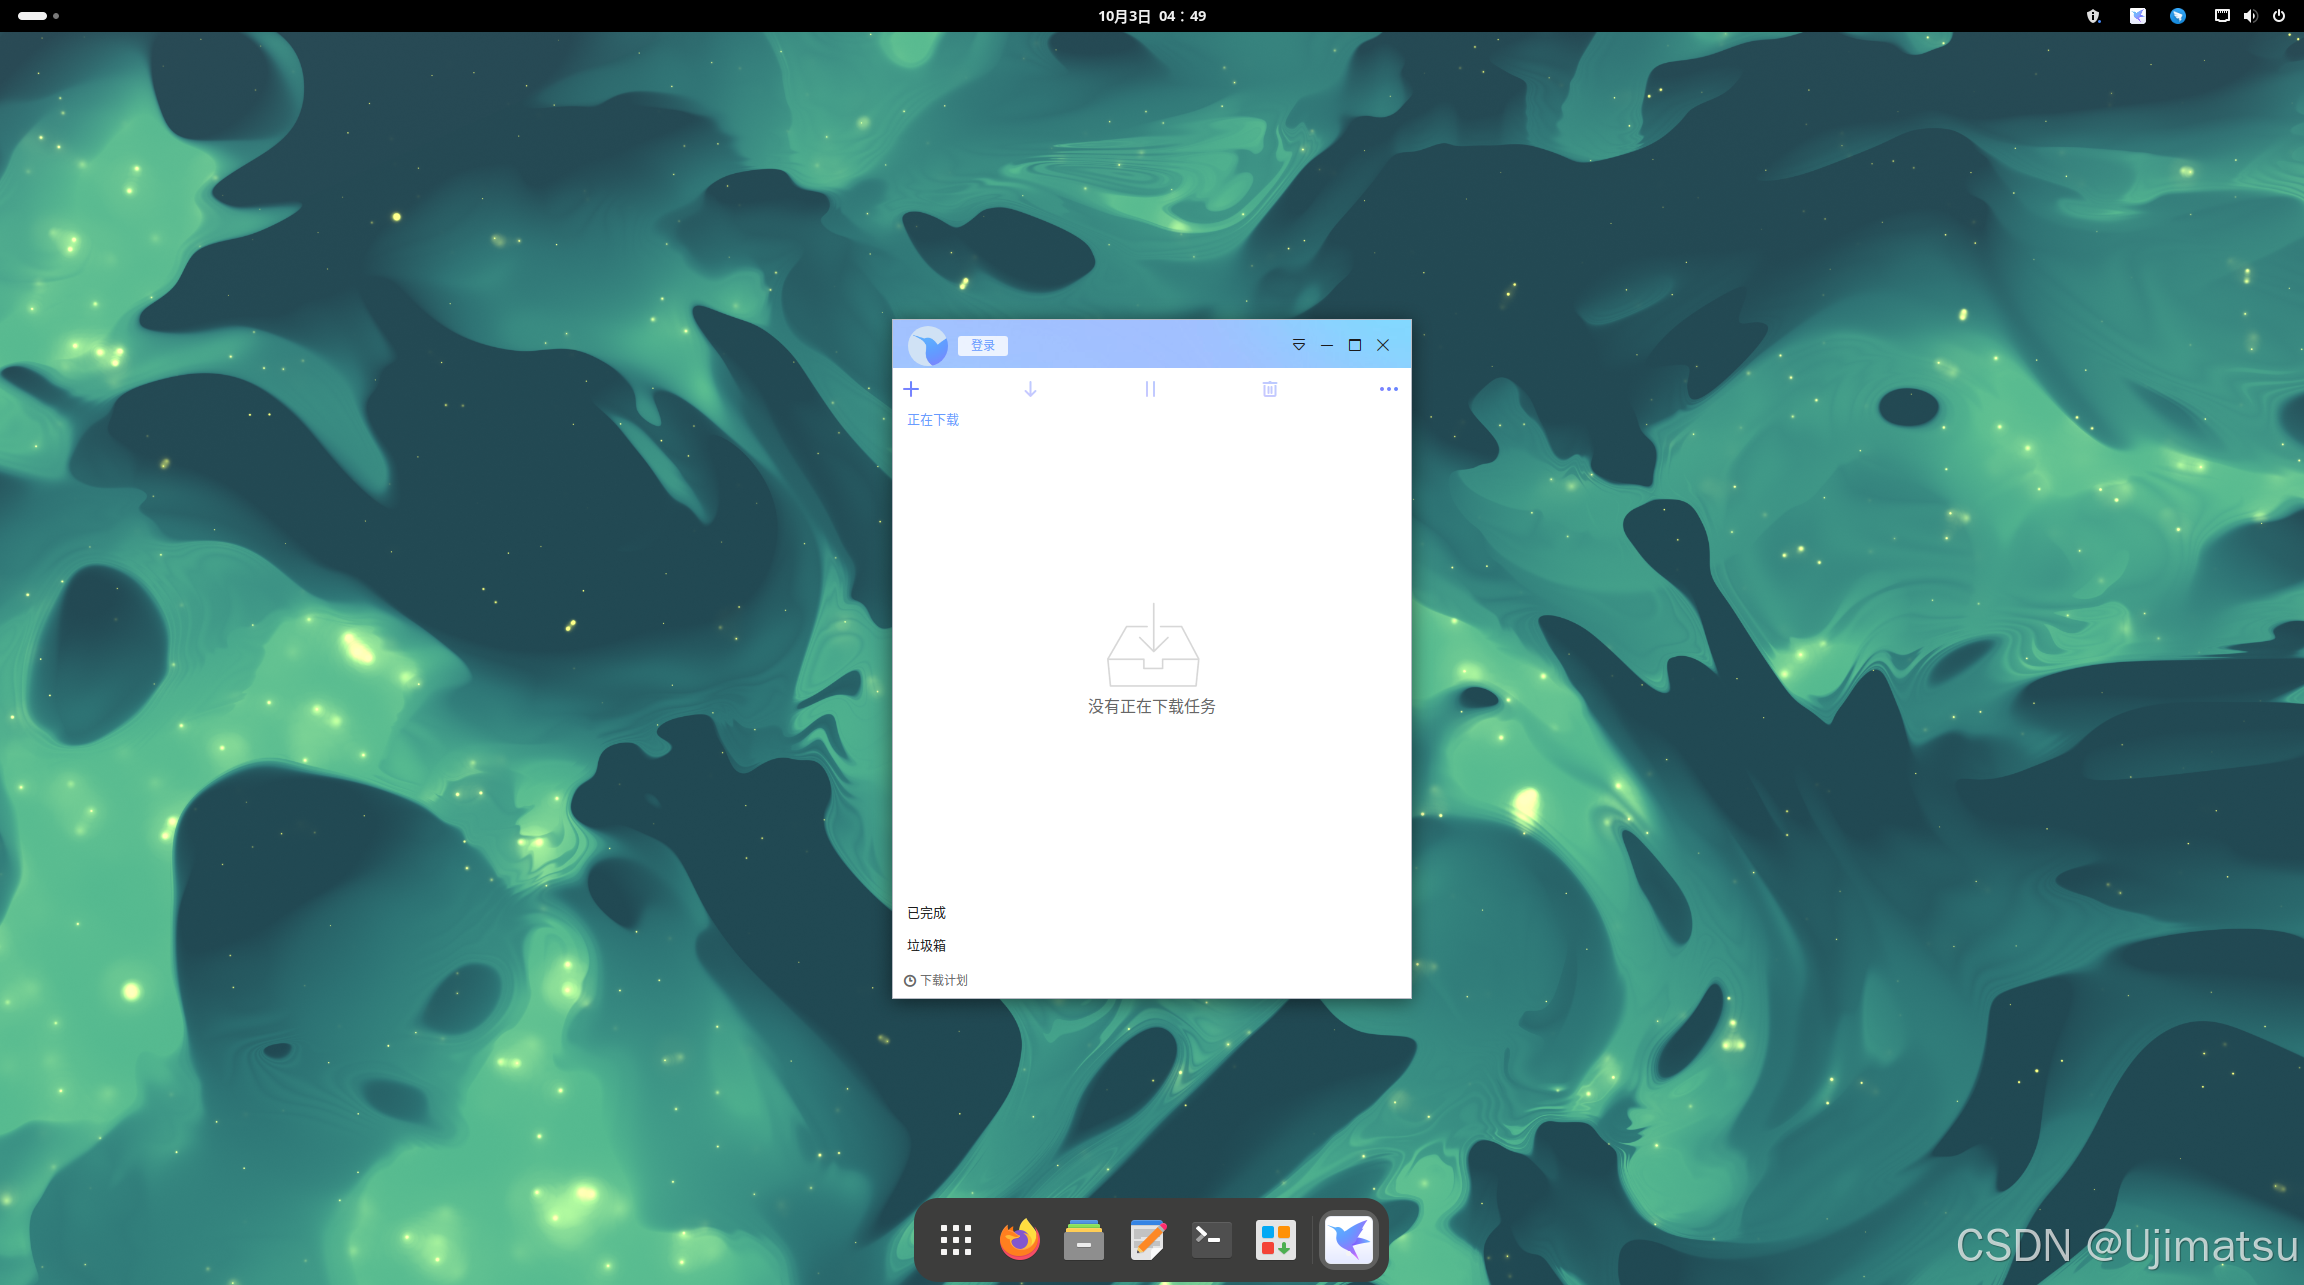This screenshot has height=1285, width=2304.
Task: Switch to the 已完成 section
Action: (926, 913)
